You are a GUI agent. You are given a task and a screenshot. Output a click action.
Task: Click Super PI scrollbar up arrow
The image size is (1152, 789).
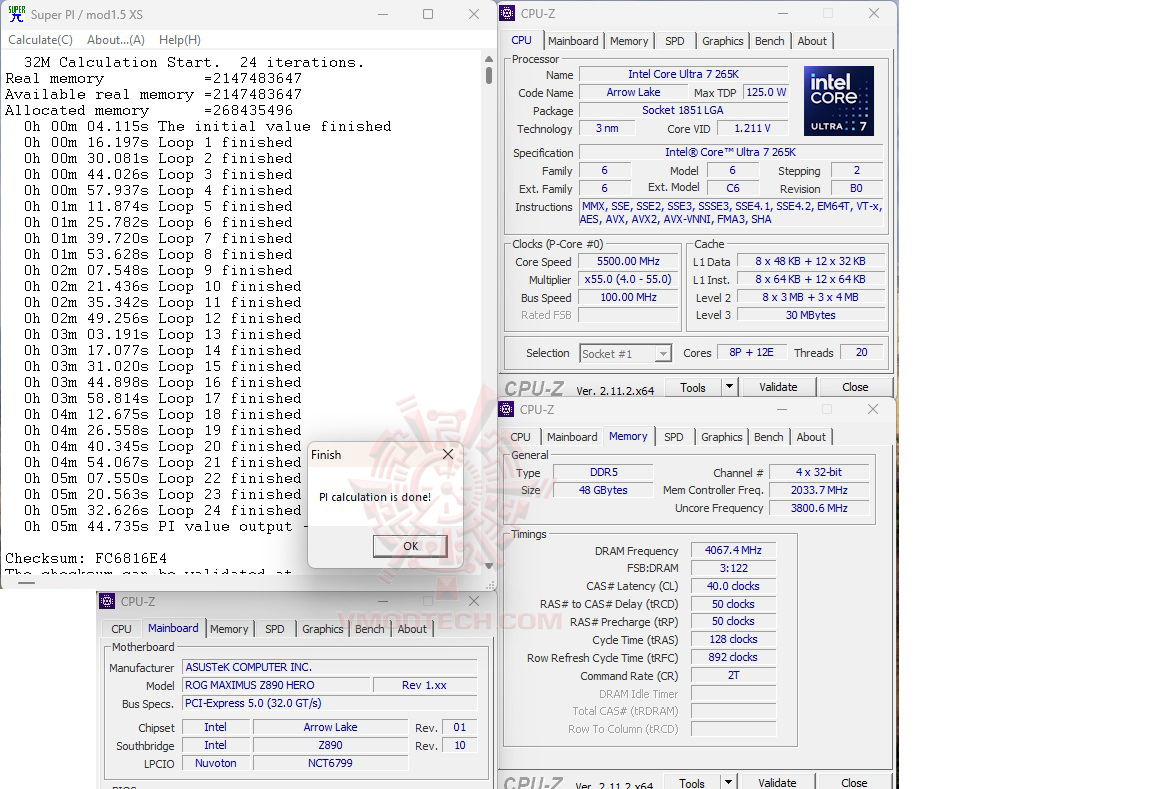[489, 58]
